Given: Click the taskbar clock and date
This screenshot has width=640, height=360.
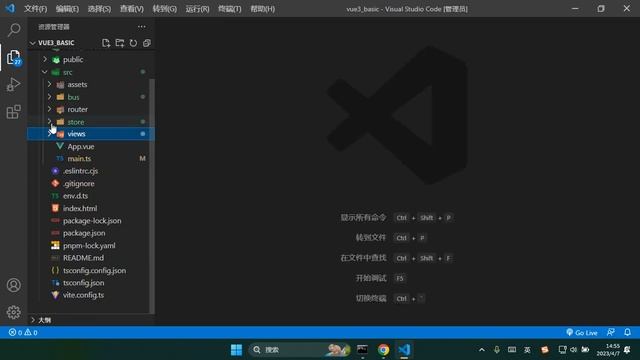Looking at the screenshot, I should [x=609, y=350].
